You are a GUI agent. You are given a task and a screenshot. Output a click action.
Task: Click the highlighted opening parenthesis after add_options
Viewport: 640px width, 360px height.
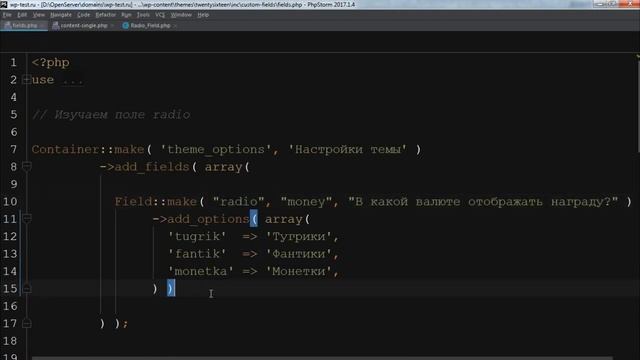click(x=254, y=219)
